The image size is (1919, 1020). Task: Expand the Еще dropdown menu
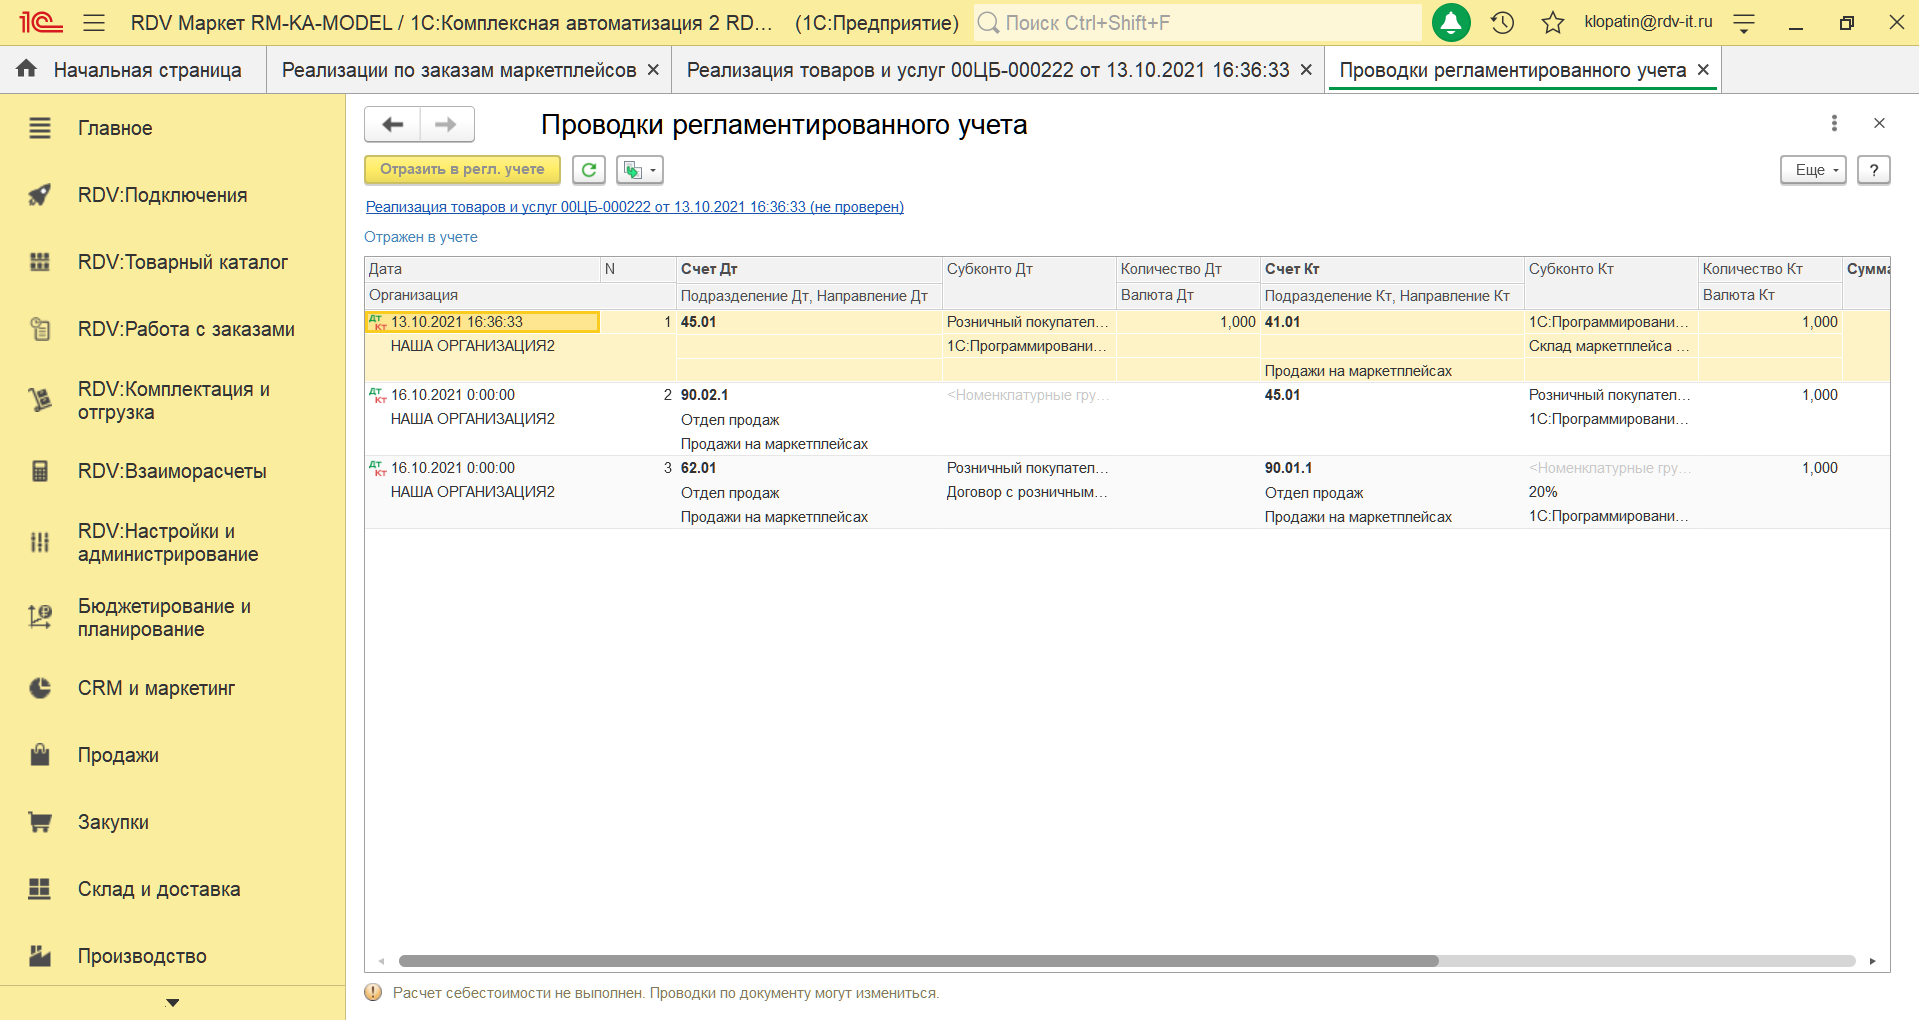(1812, 170)
